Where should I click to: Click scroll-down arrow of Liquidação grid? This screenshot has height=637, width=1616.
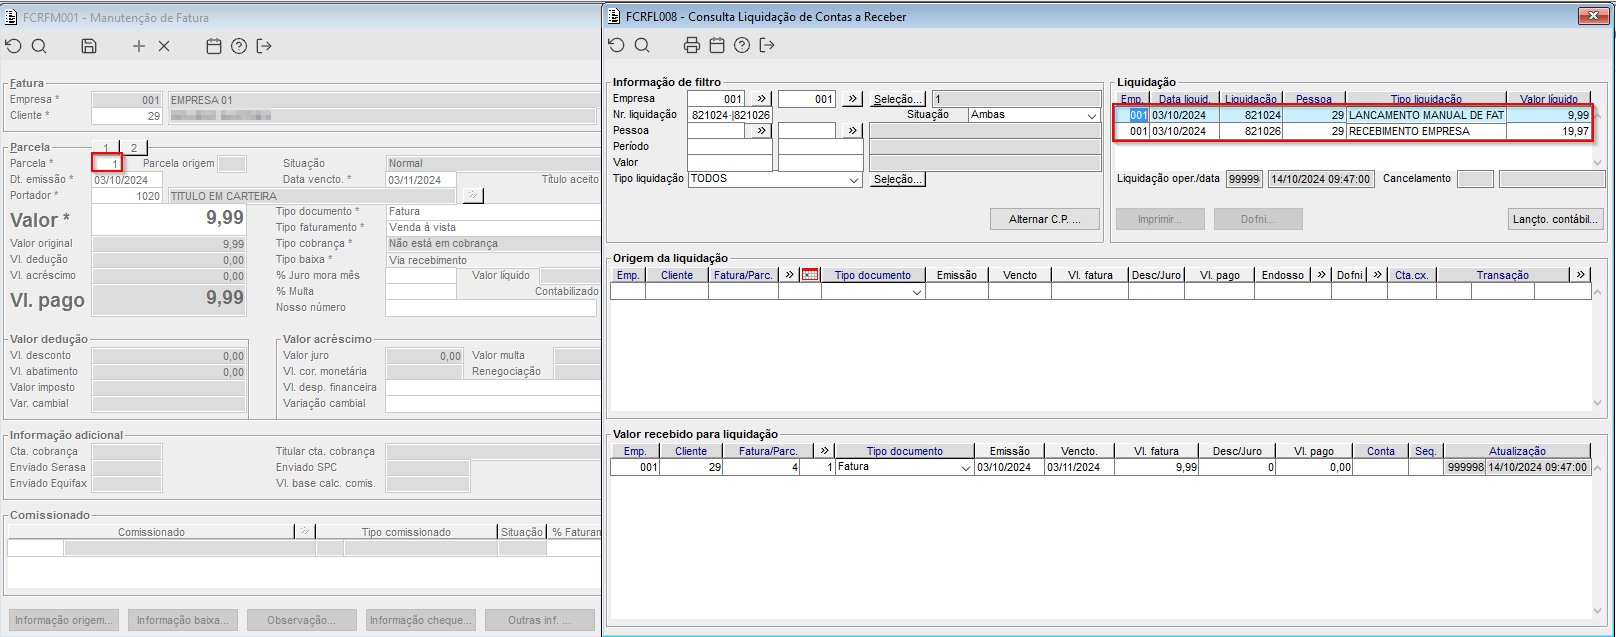pos(1597,162)
